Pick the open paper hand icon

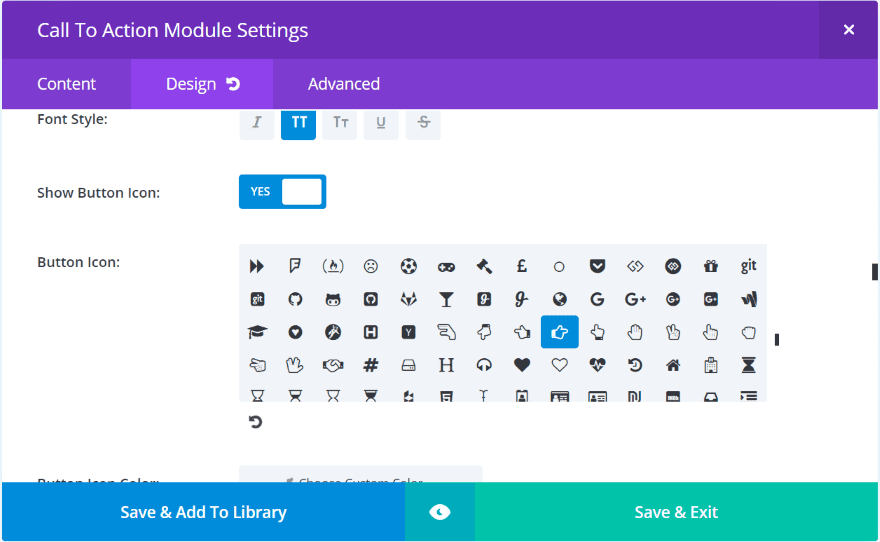point(635,332)
